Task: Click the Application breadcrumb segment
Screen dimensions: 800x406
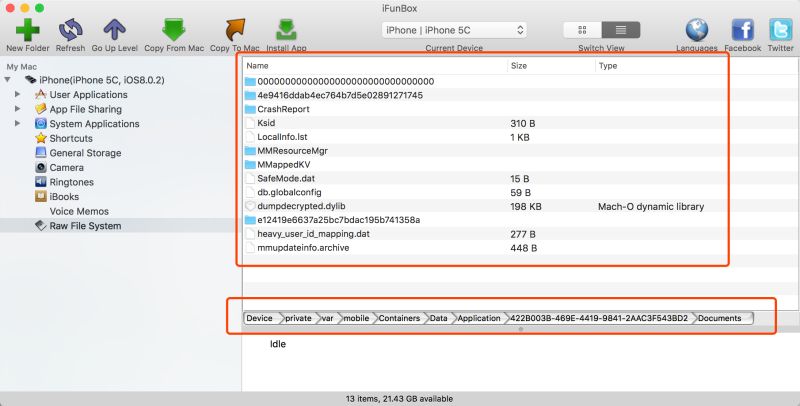Action: (479, 318)
